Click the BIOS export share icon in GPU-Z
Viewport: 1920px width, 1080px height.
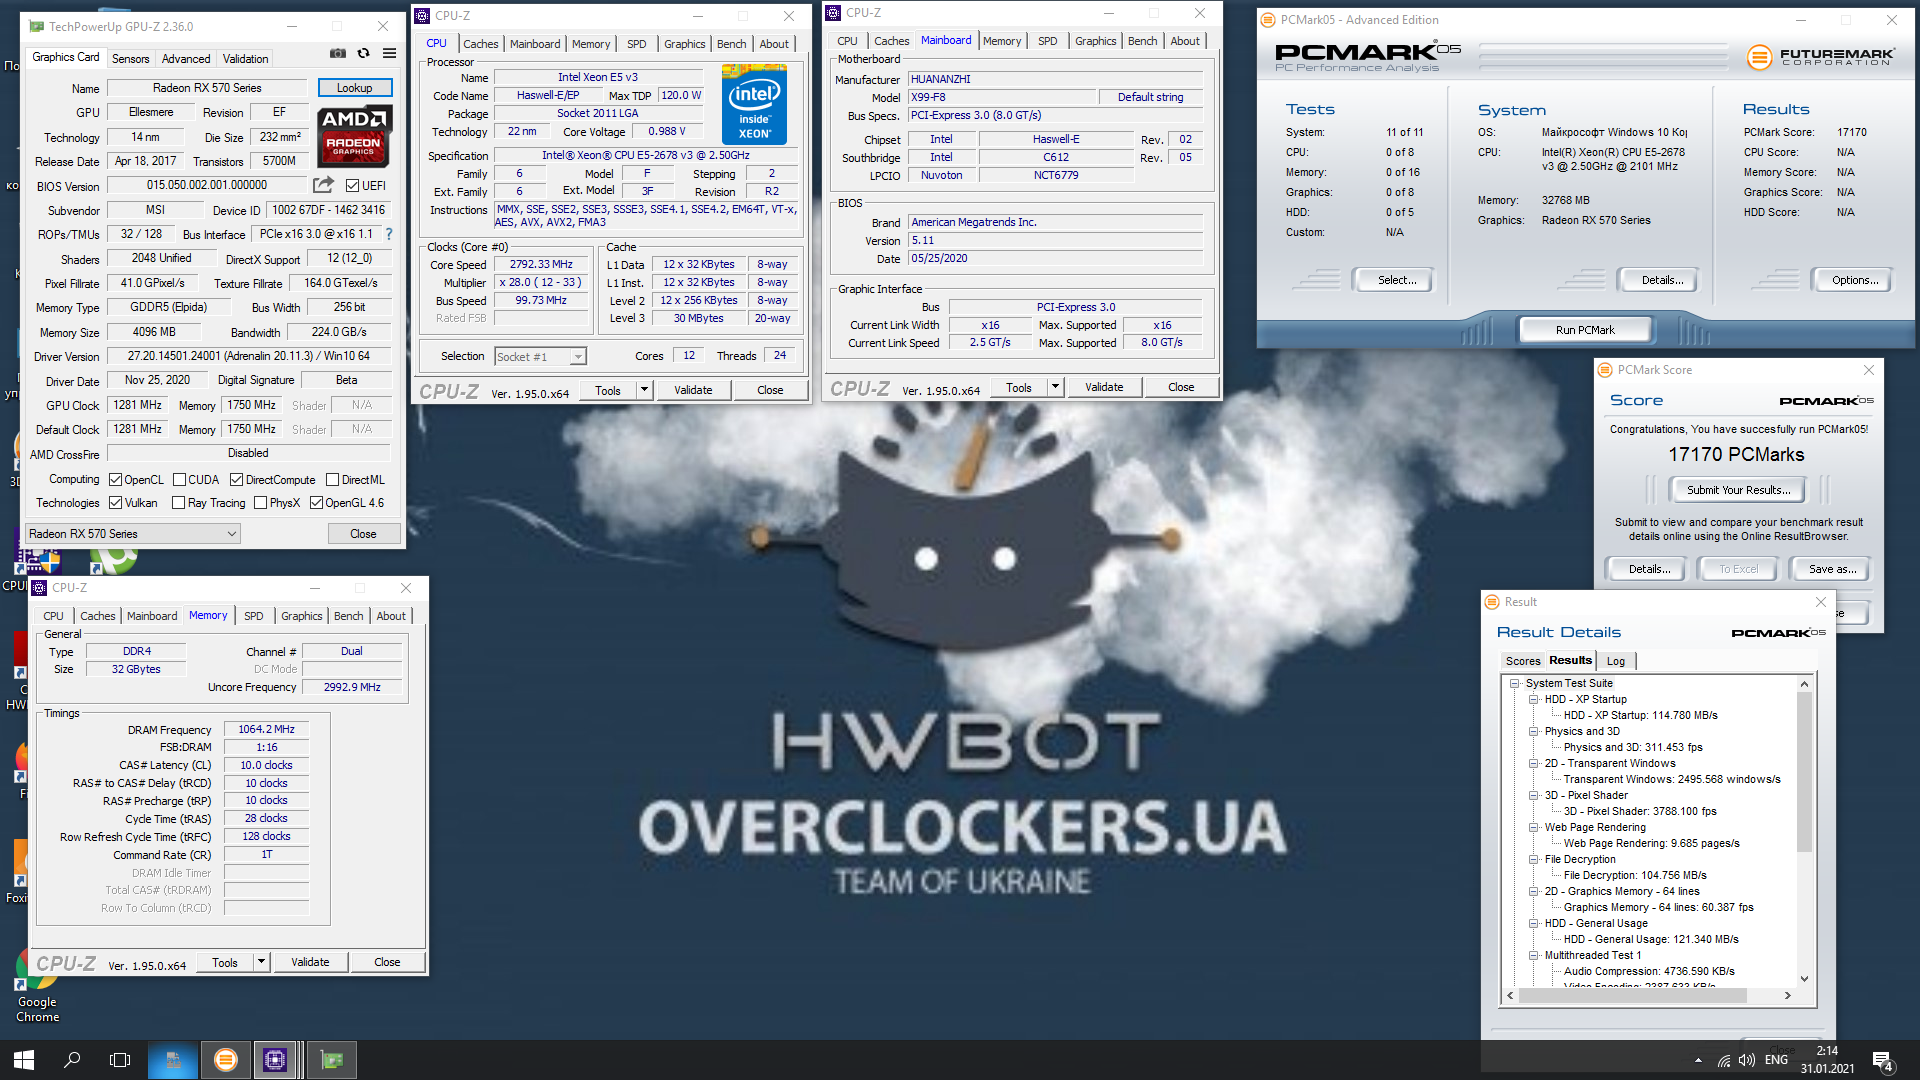coord(323,185)
